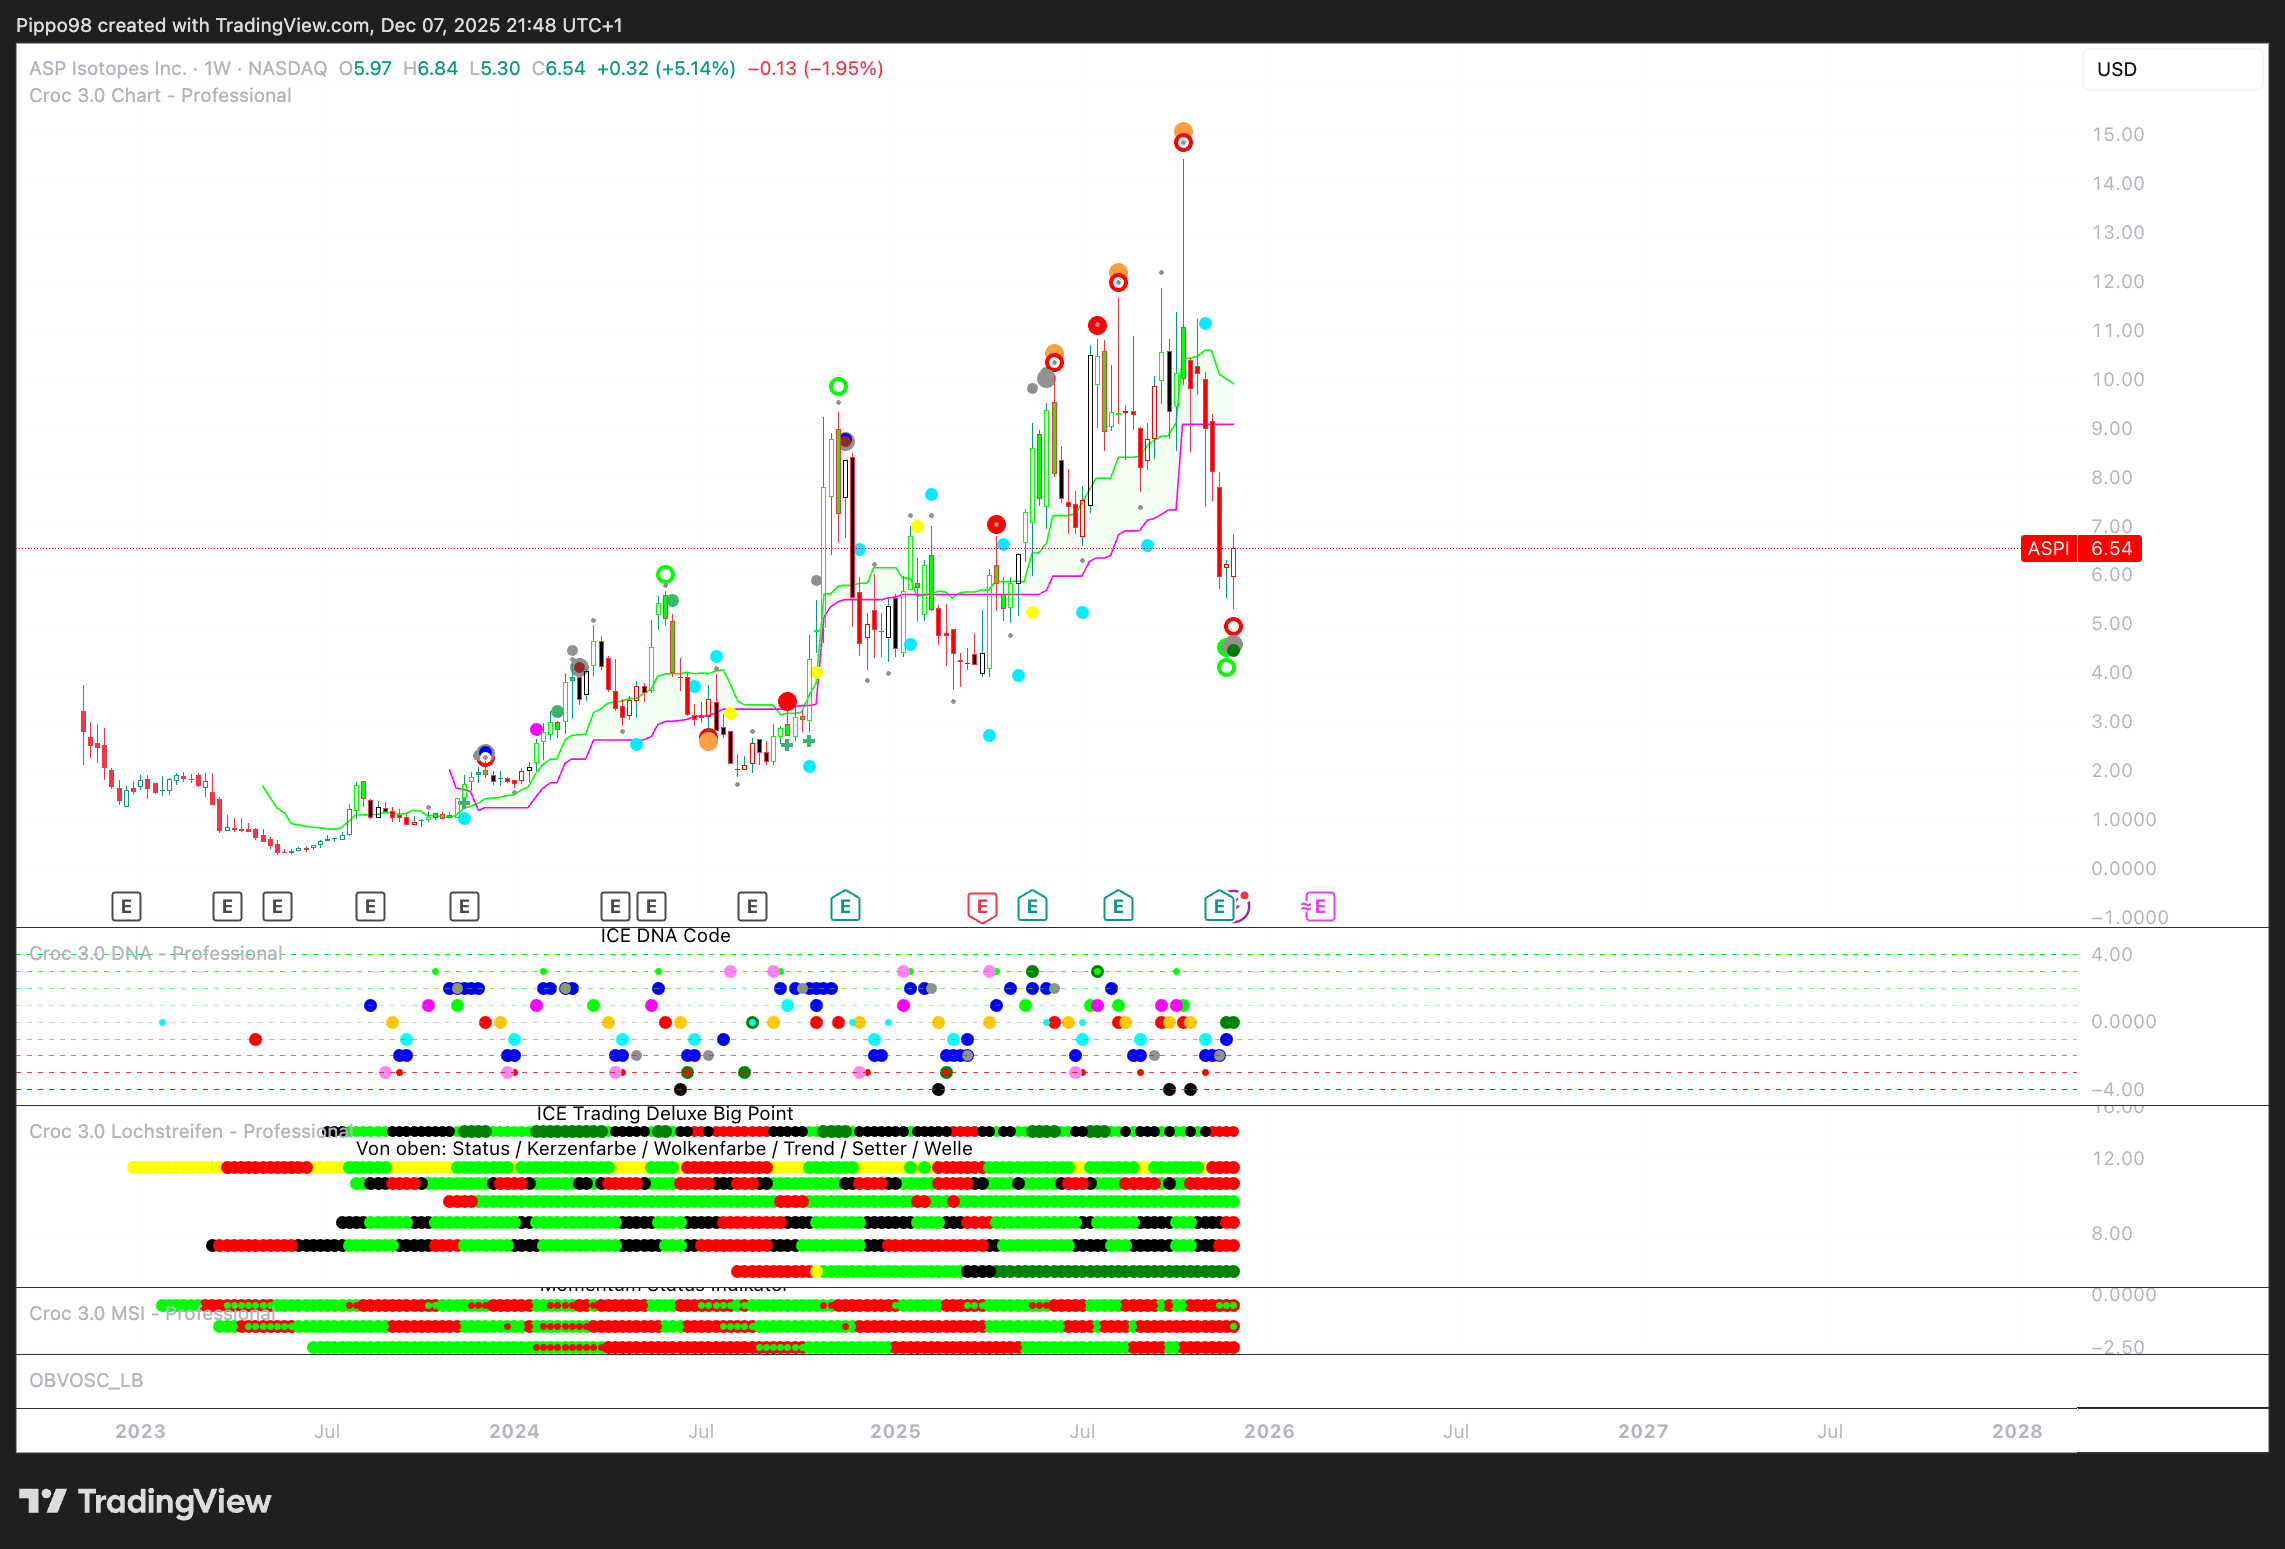2285x1549 pixels.
Task: Click the TradingView logo at bottom left
Action: point(146,1501)
